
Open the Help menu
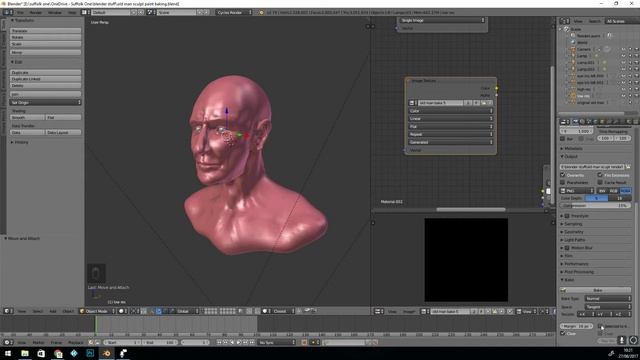click(72, 13)
